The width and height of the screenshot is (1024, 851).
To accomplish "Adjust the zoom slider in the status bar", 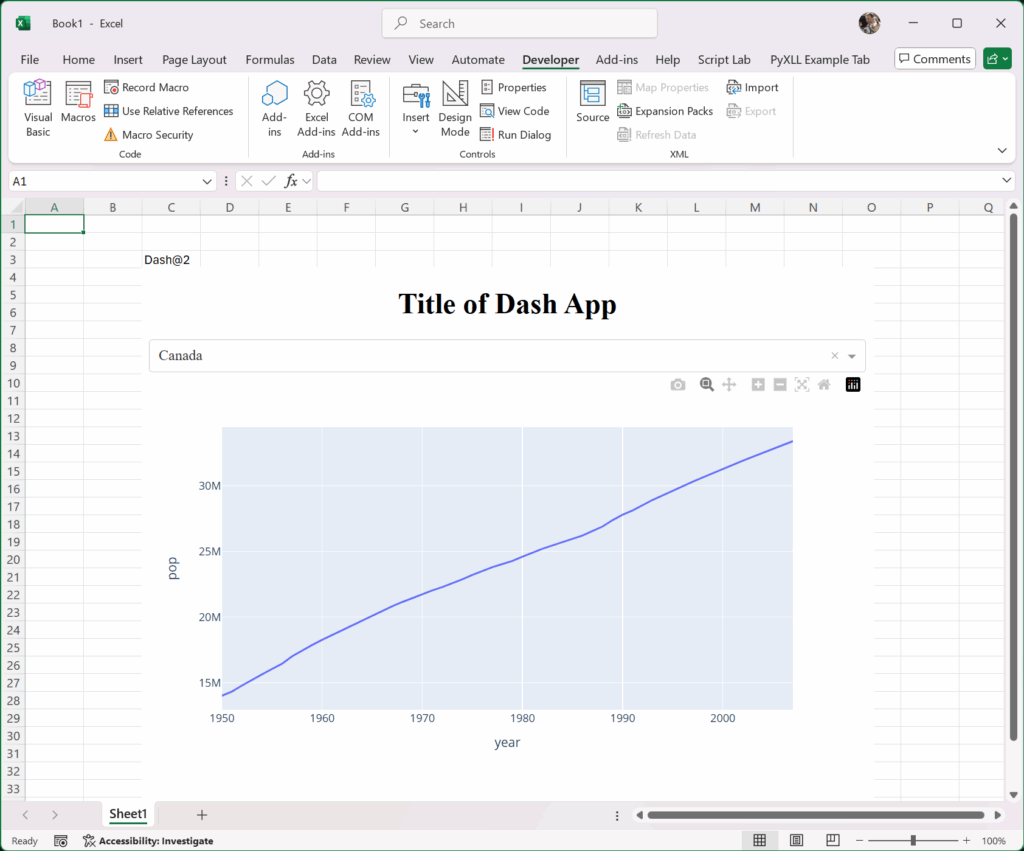I will coord(912,841).
